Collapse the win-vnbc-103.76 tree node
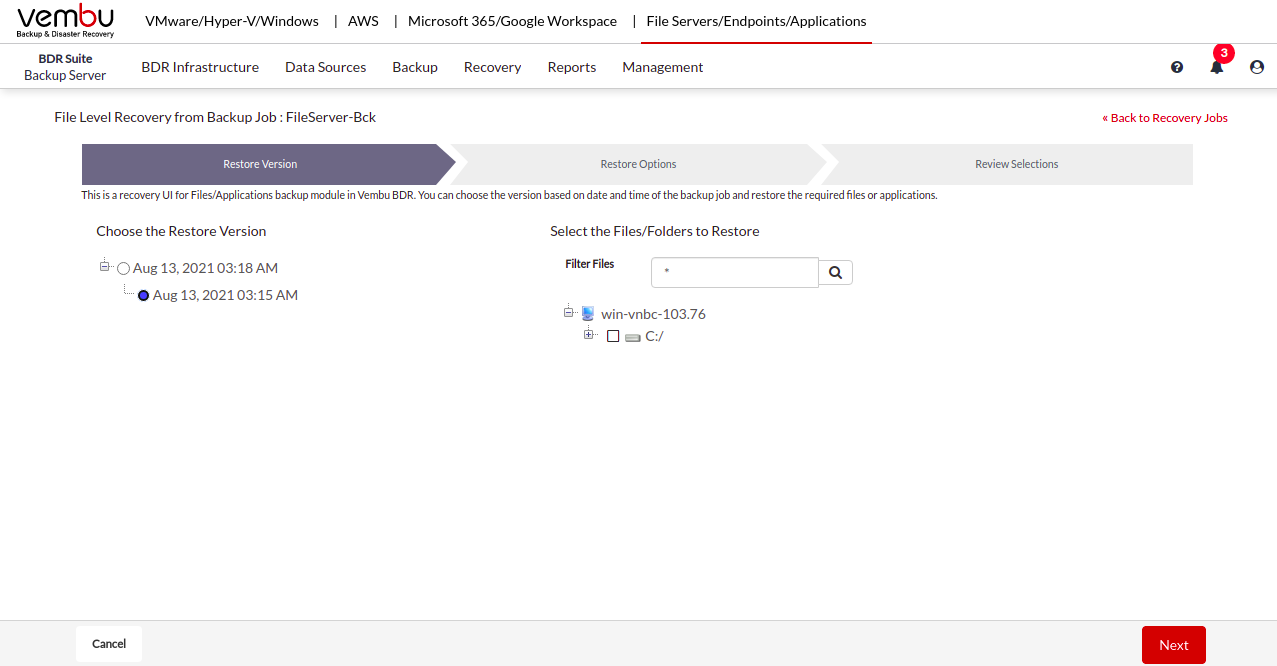The height and width of the screenshot is (666, 1277). (x=569, y=312)
